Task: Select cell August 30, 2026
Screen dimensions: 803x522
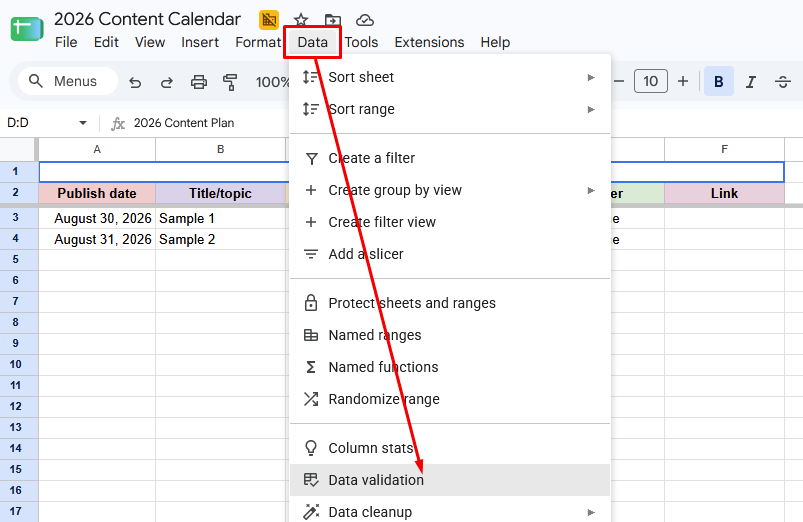Action: coord(97,219)
